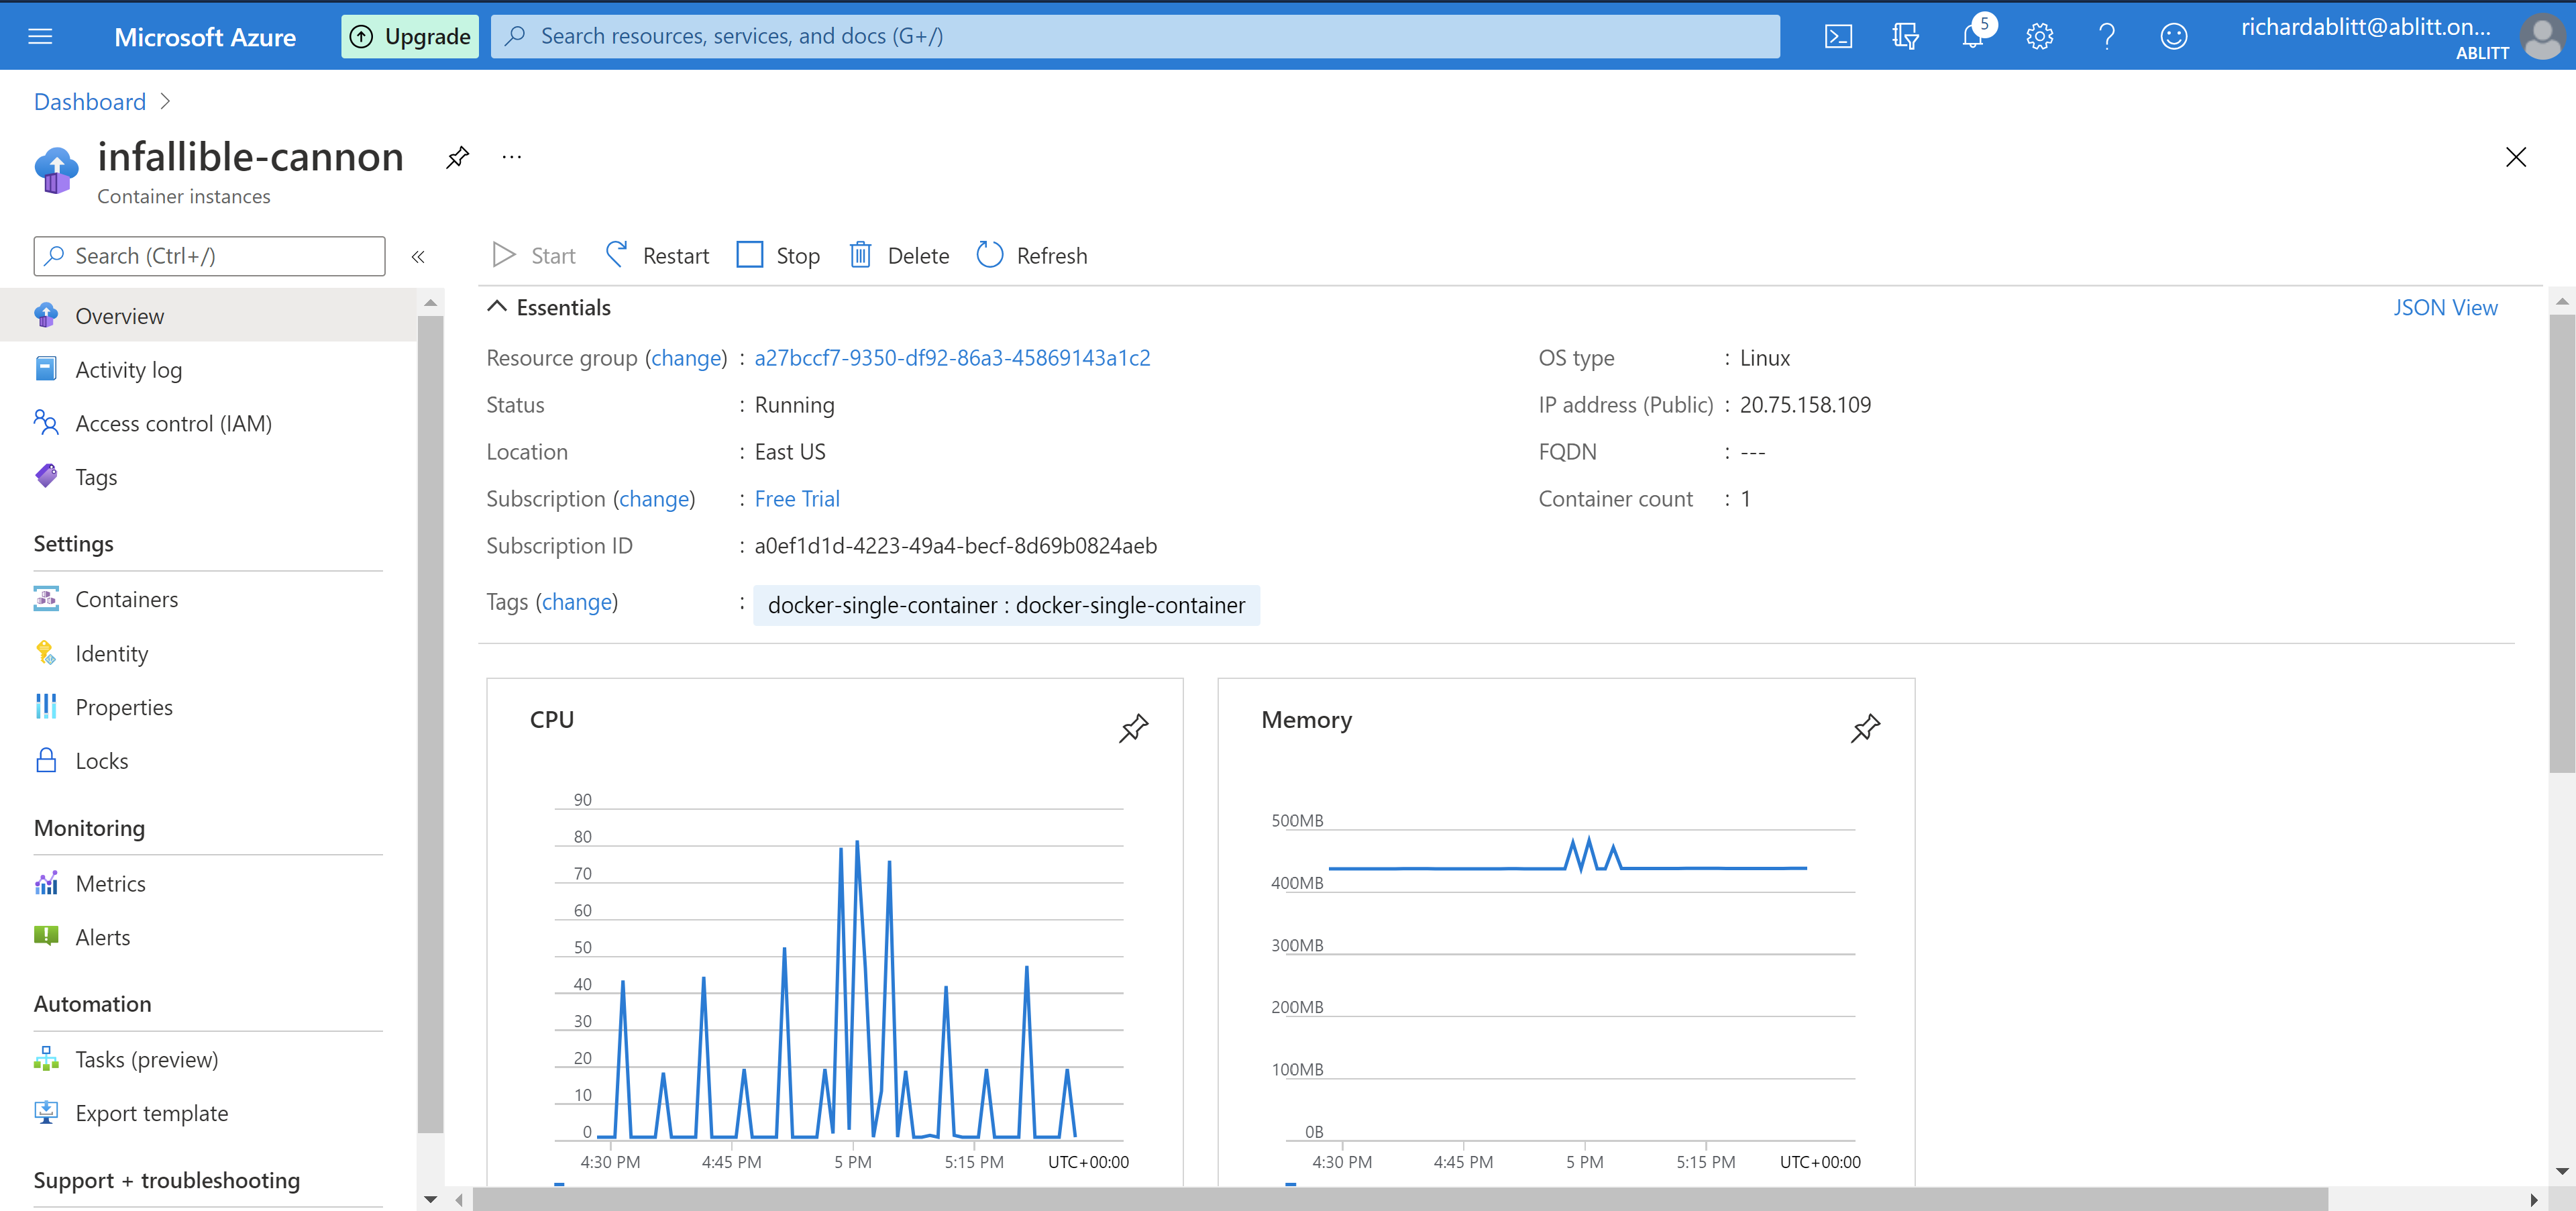2576x1211 pixels.
Task: Open Cloud Shell from the top bar
Action: [1838, 37]
